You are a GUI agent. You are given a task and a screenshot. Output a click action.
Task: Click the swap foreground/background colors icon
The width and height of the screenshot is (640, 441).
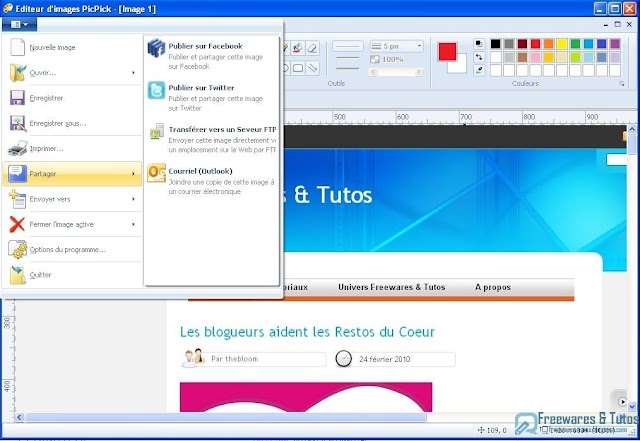click(x=479, y=57)
